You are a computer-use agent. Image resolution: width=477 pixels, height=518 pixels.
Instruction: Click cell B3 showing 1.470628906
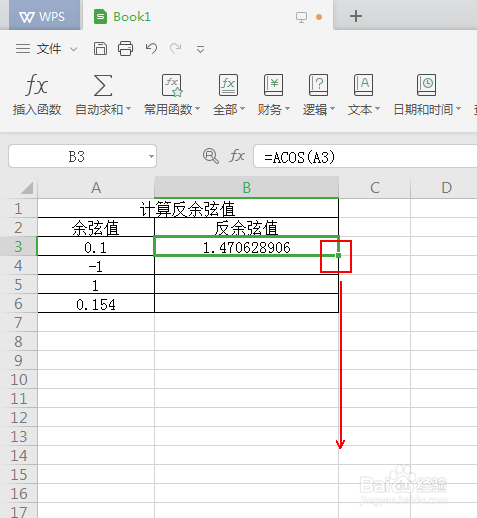[x=247, y=247]
